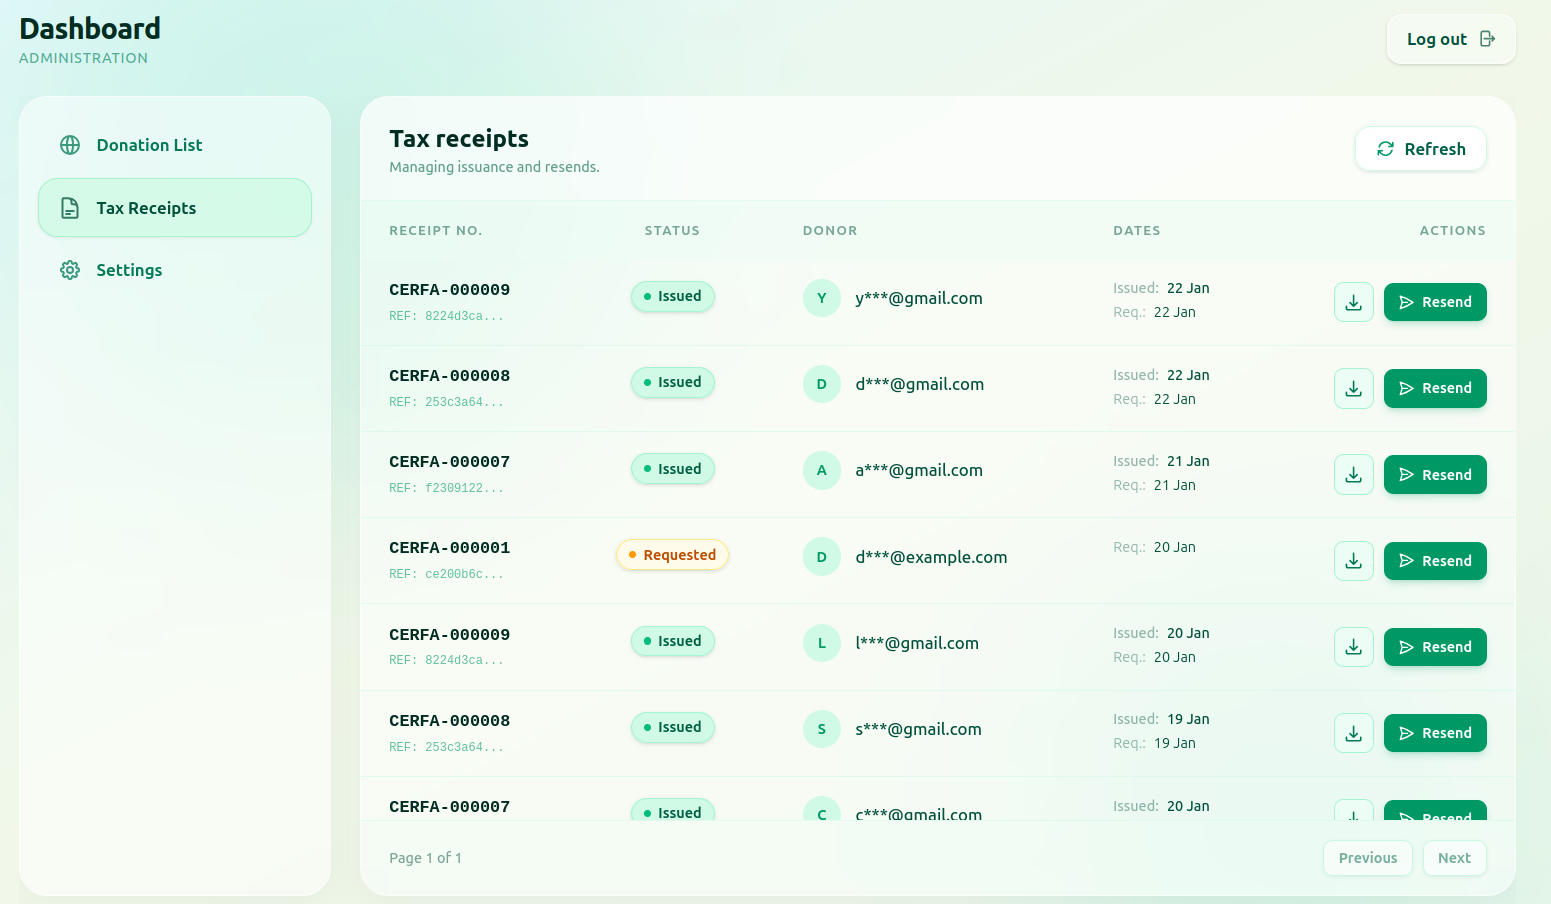Open Settings from the sidebar
Screen dimensions: 1551x904
click(x=129, y=270)
